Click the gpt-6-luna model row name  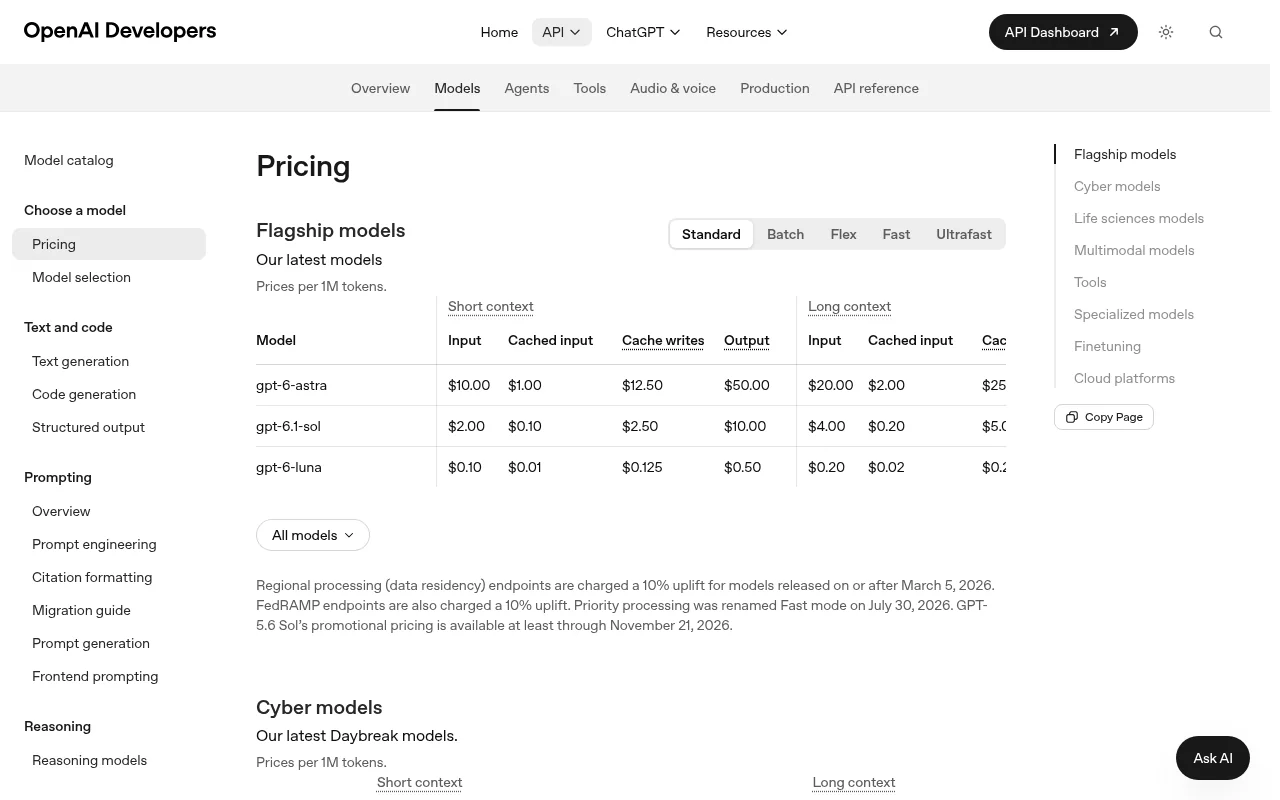click(289, 467)
